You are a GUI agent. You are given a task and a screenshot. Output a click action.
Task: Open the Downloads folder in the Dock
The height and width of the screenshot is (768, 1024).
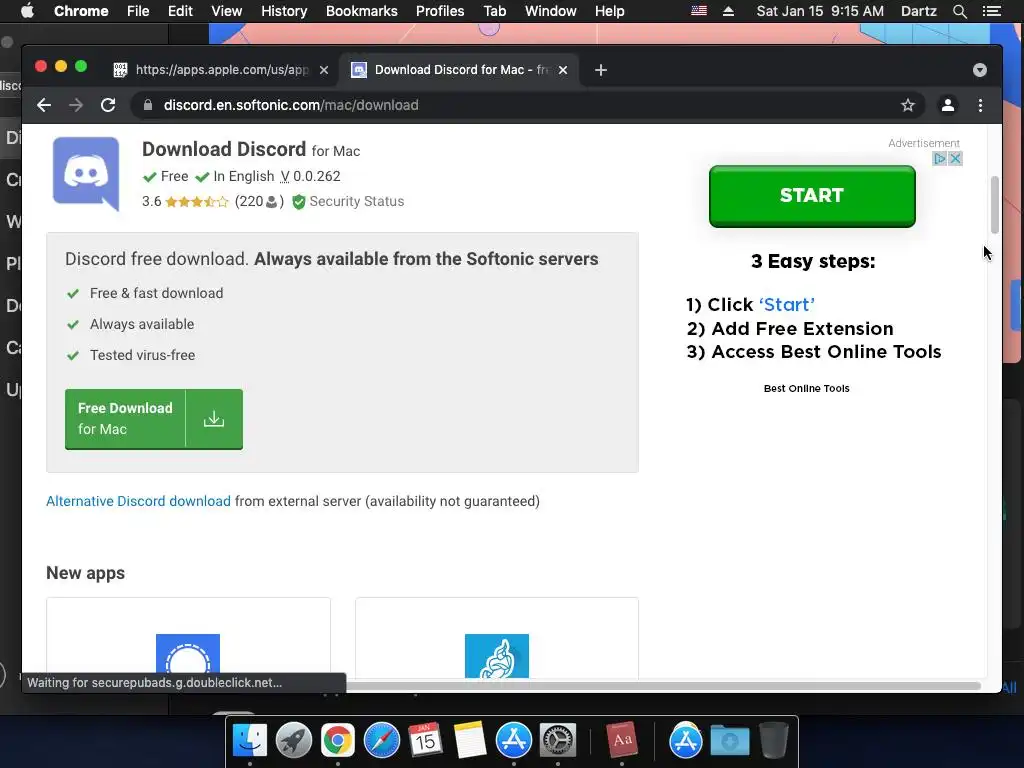[729, 741]
